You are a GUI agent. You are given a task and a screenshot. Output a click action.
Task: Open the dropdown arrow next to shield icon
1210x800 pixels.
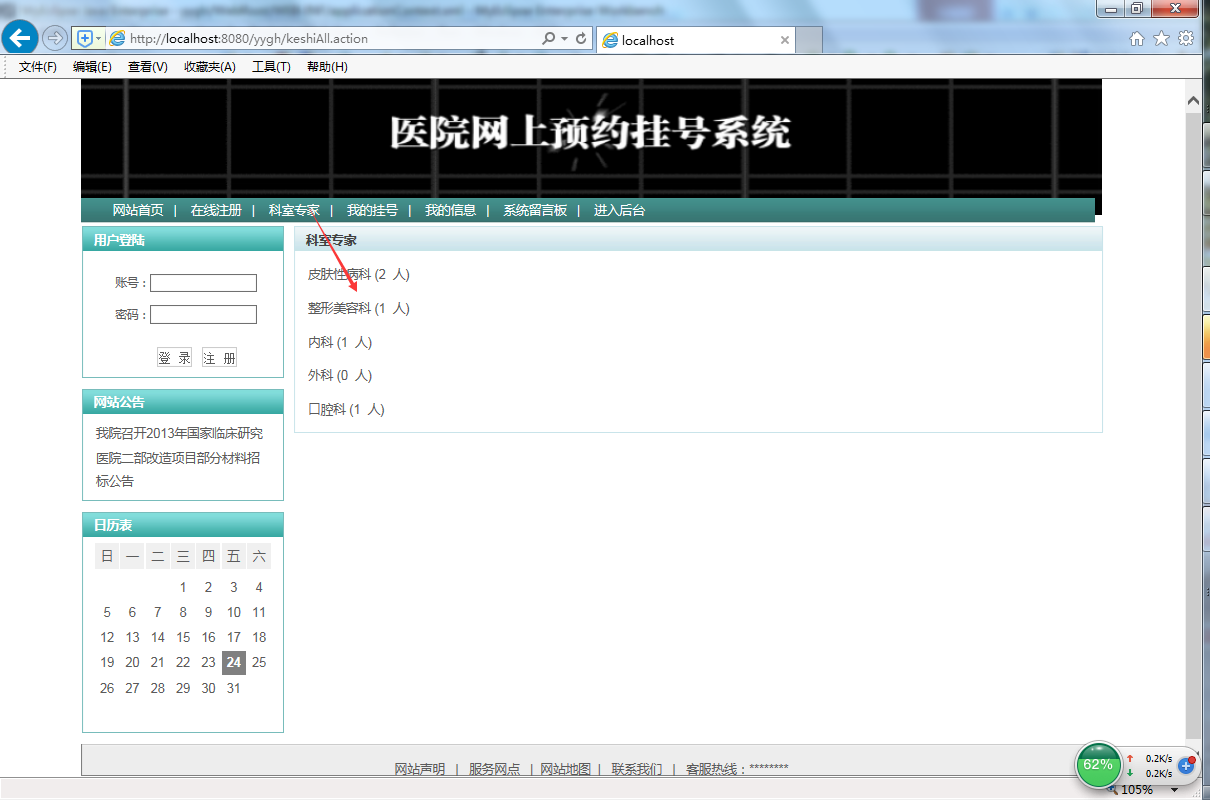[x=98, y=39]
